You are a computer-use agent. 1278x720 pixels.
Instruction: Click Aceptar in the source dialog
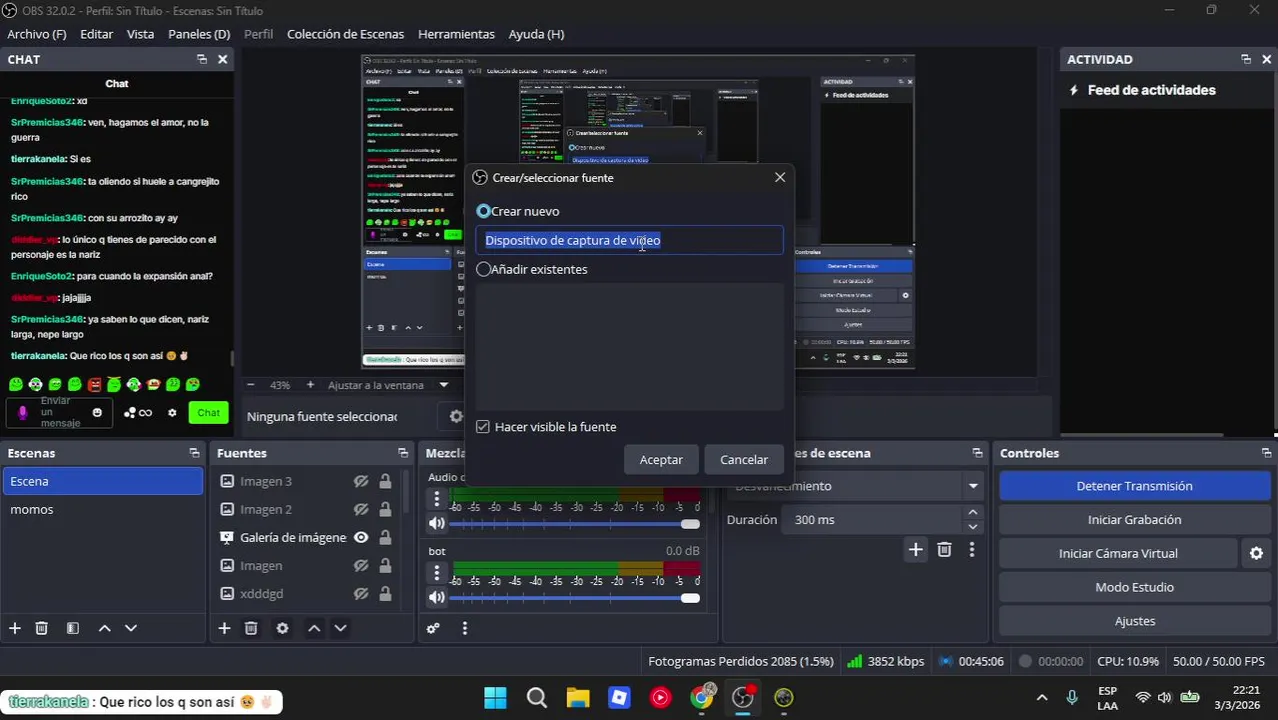pyautogui.click(x=661, y=459)
